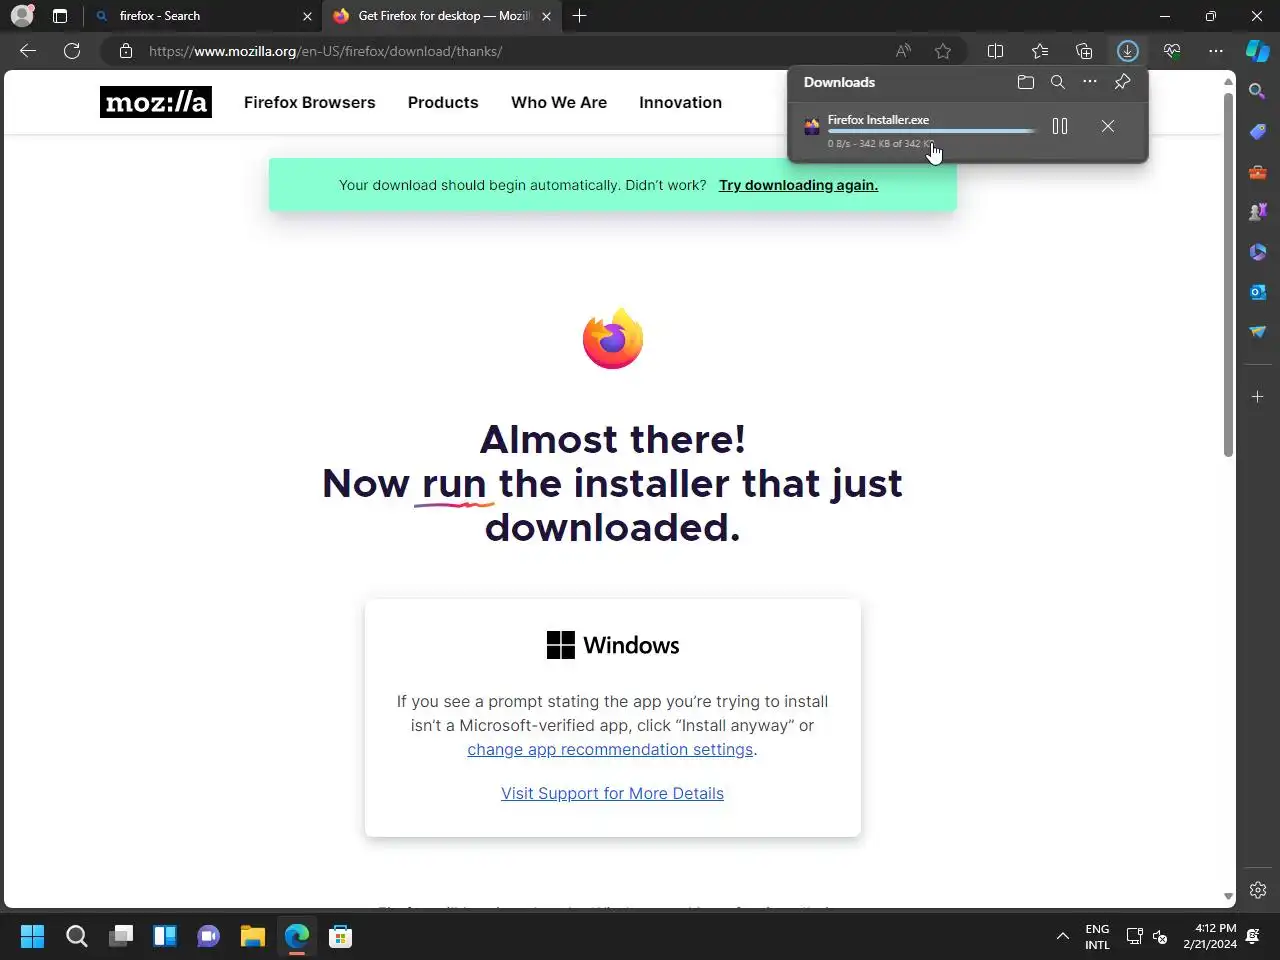The width and height of the screenshot is (1280, 960).
Task: Open the Innovation menu
Action: [x=680, y=102]
